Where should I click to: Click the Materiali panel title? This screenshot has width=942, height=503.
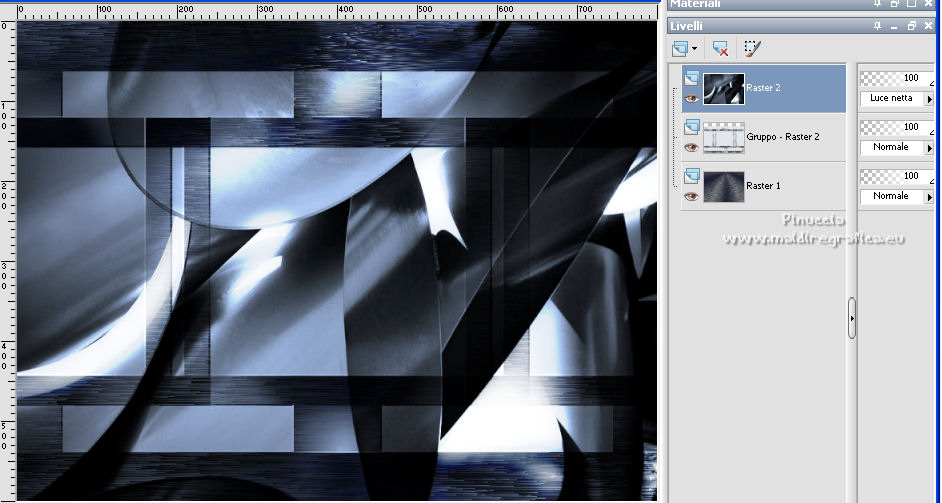(695, 4)
